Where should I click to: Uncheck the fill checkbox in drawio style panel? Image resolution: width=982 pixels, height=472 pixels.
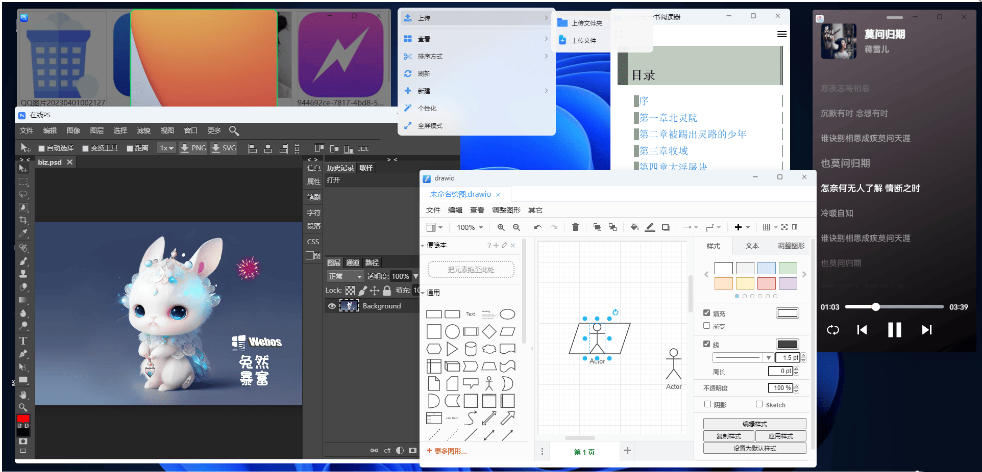click(706, 313)
